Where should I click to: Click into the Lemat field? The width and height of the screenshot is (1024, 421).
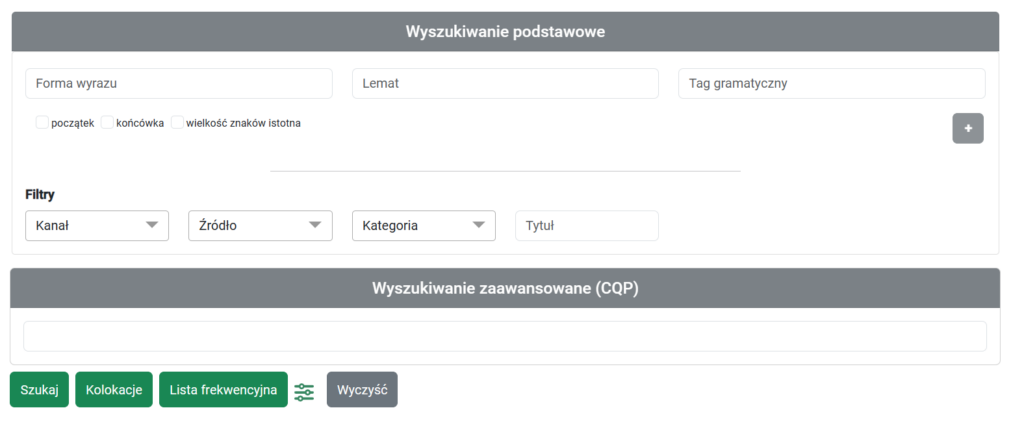[505, 84]
